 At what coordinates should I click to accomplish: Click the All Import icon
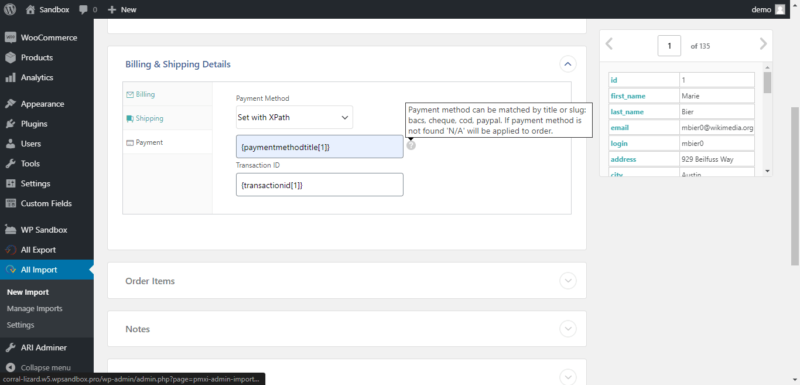10,270
